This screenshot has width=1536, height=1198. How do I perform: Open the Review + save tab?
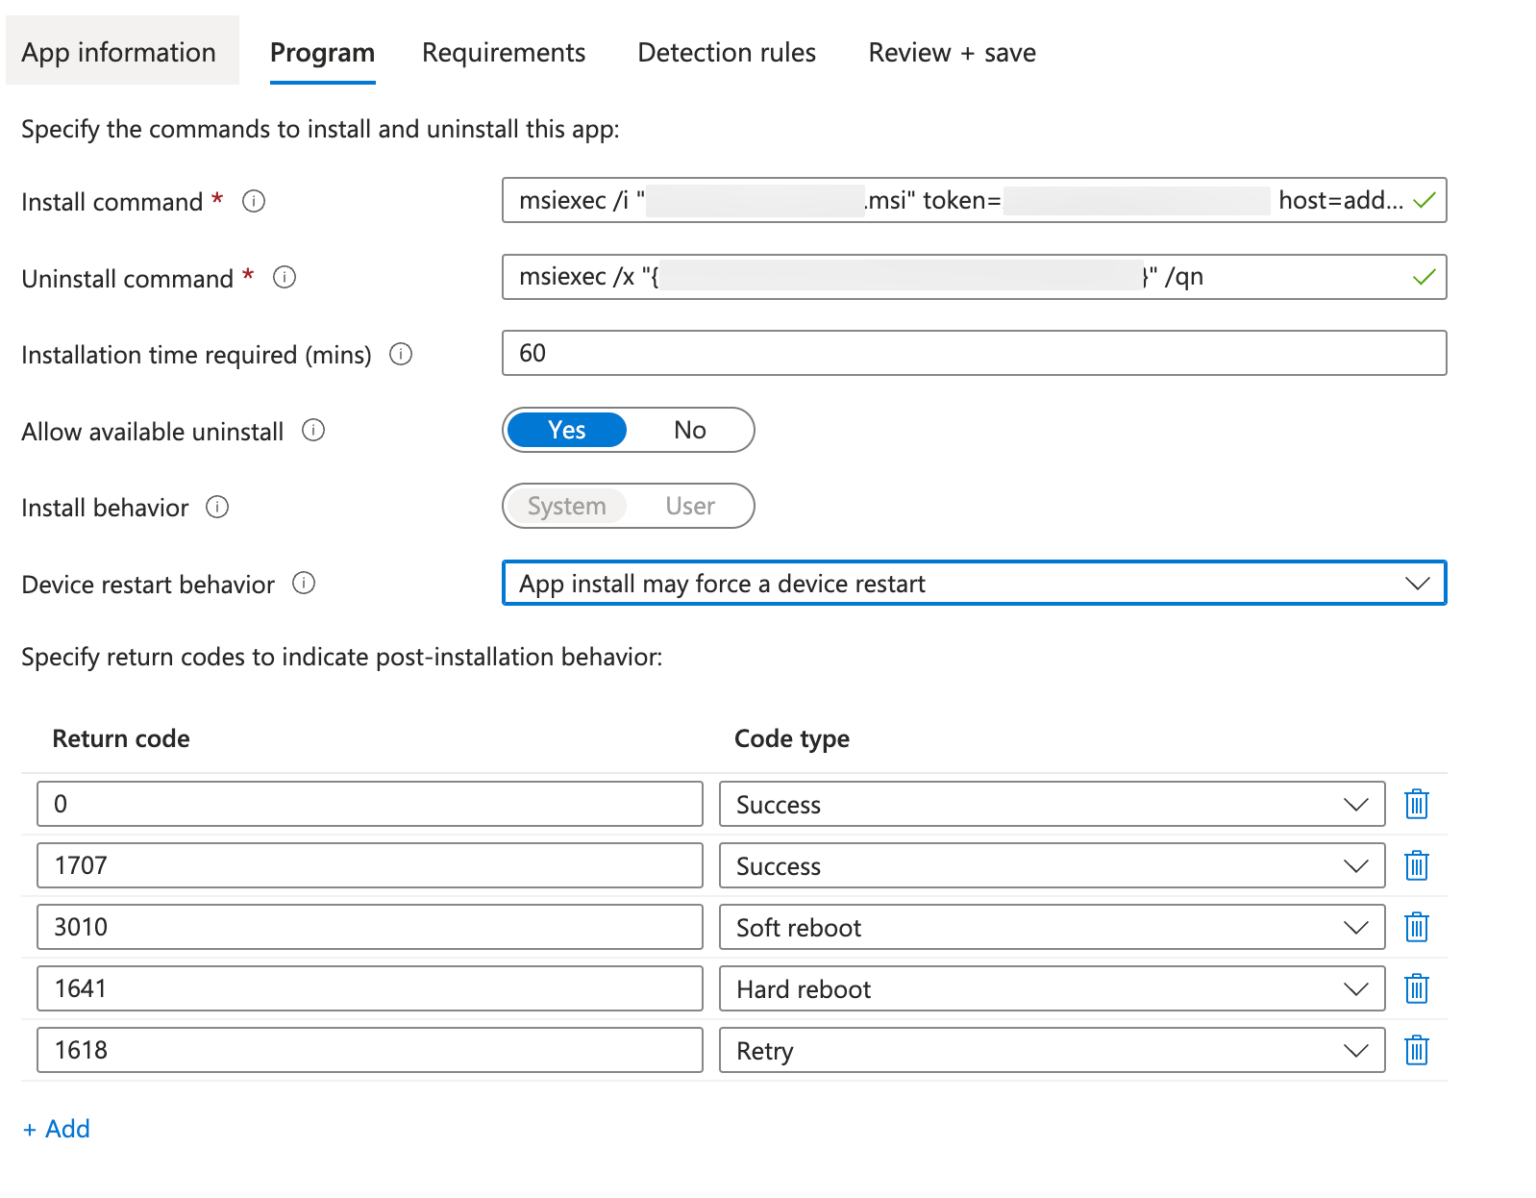[951, 52]
